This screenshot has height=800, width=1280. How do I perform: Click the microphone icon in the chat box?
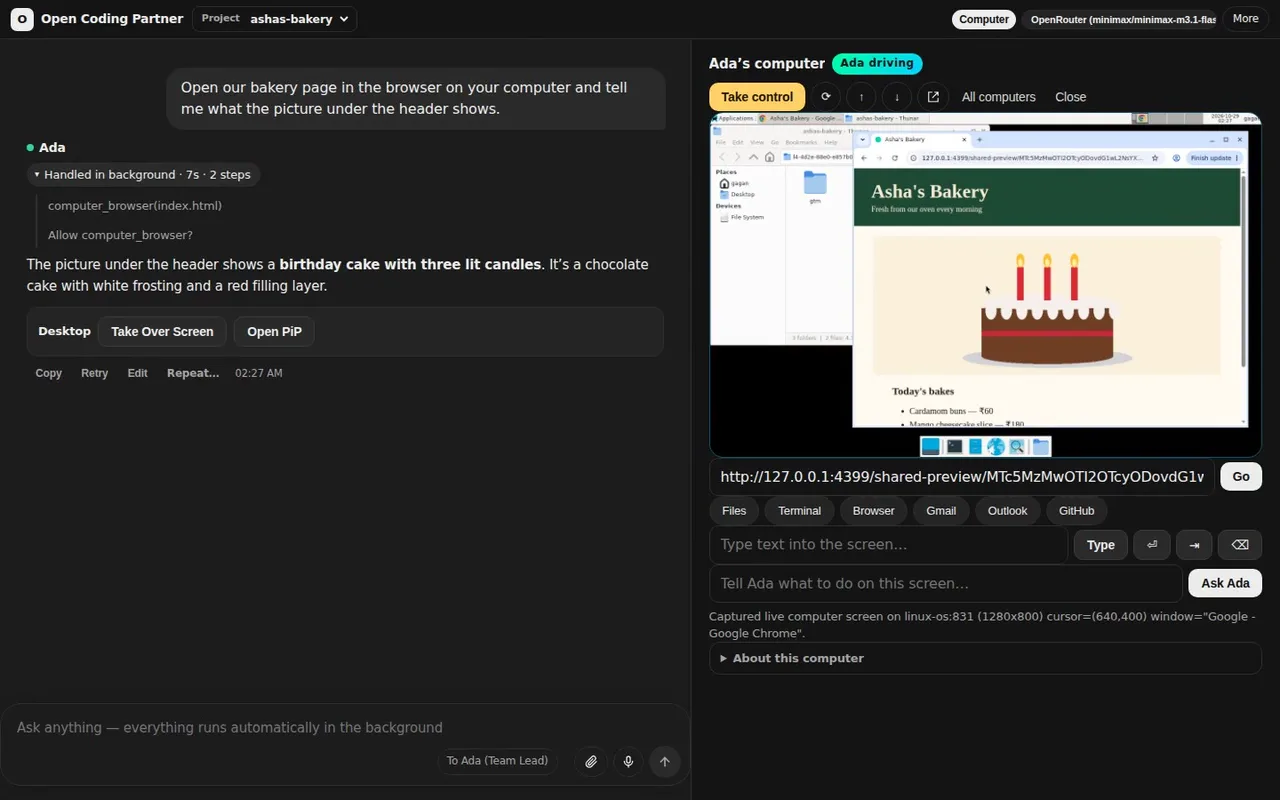click(x=628, y=761)
